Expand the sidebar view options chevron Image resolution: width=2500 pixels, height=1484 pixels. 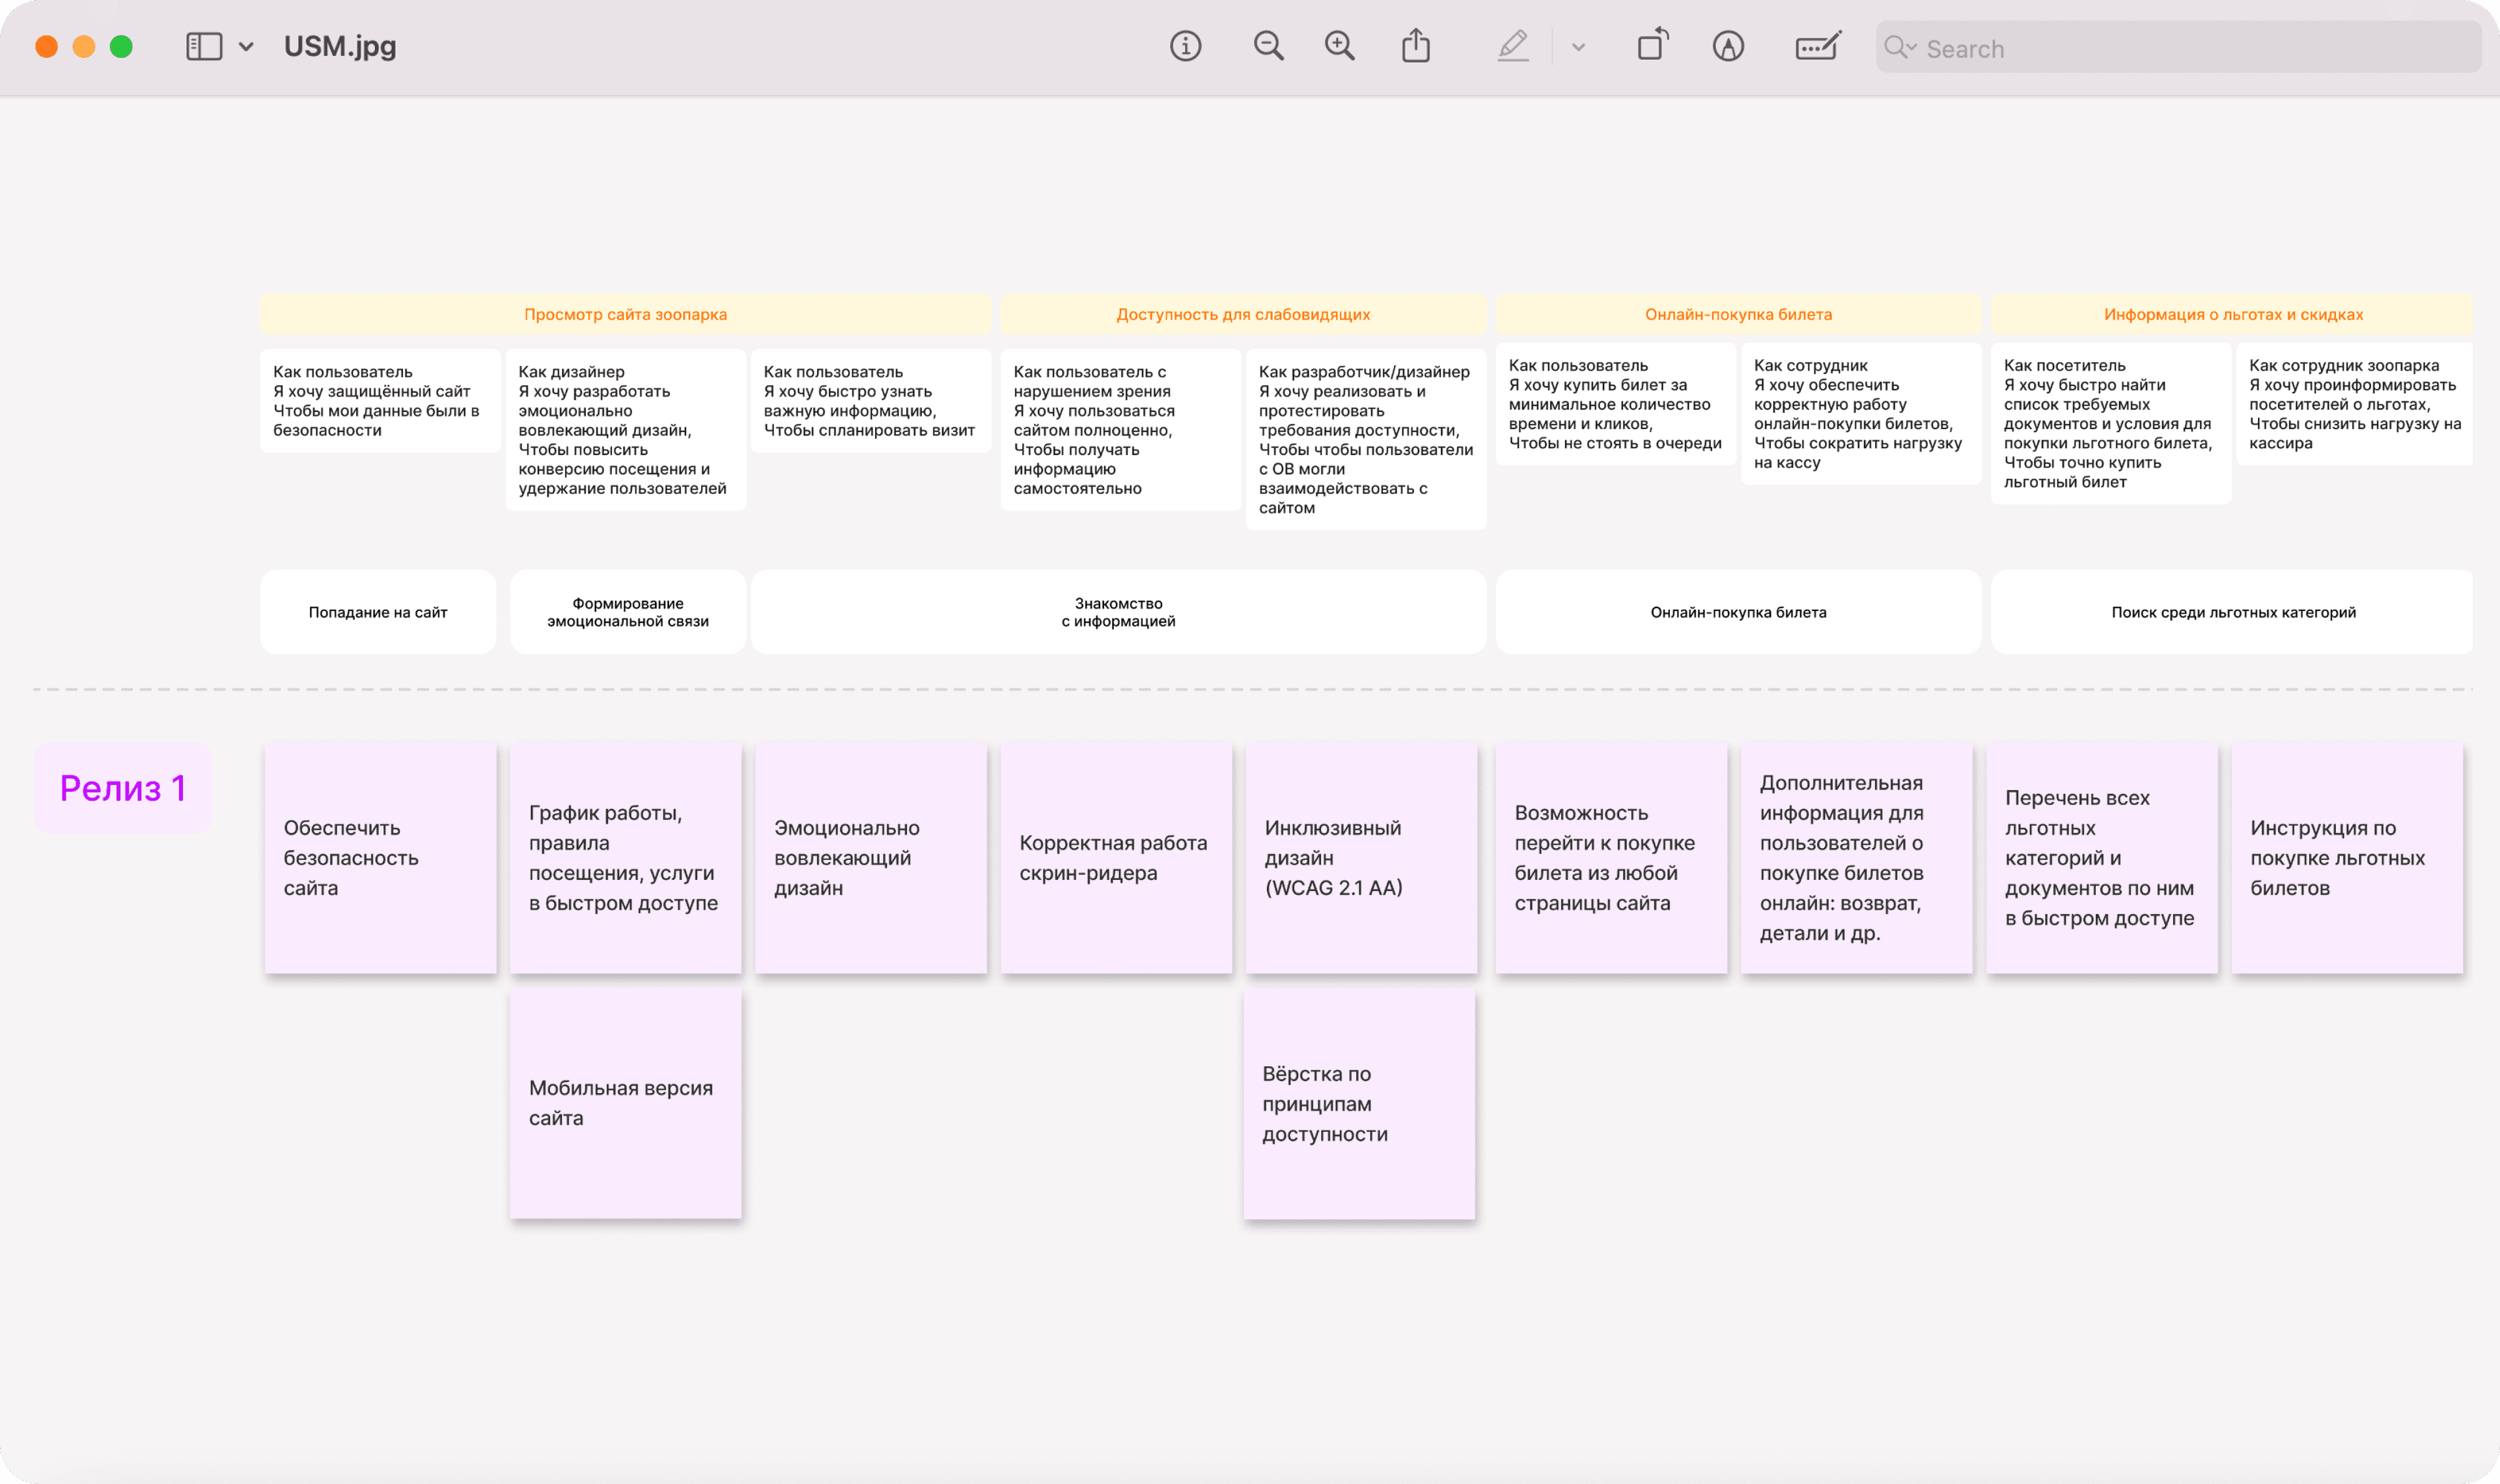(x=246, y=46)
